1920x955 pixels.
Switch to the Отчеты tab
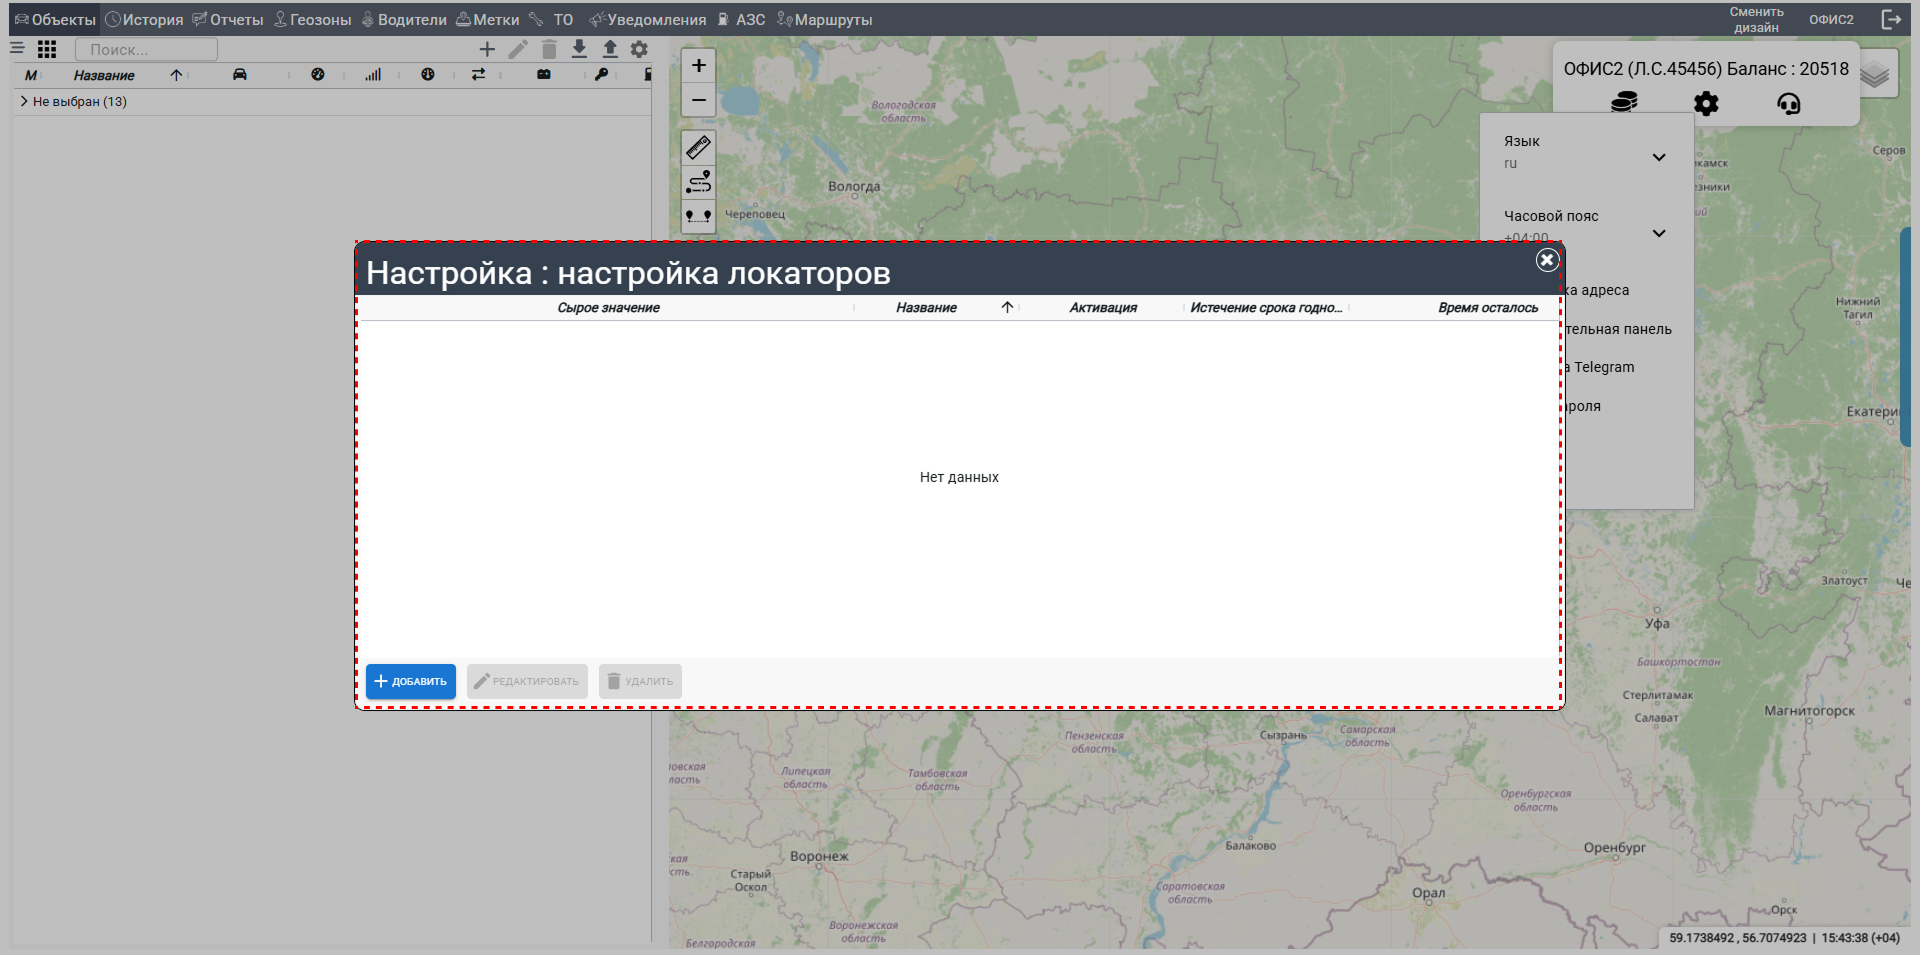coord(228,20)
